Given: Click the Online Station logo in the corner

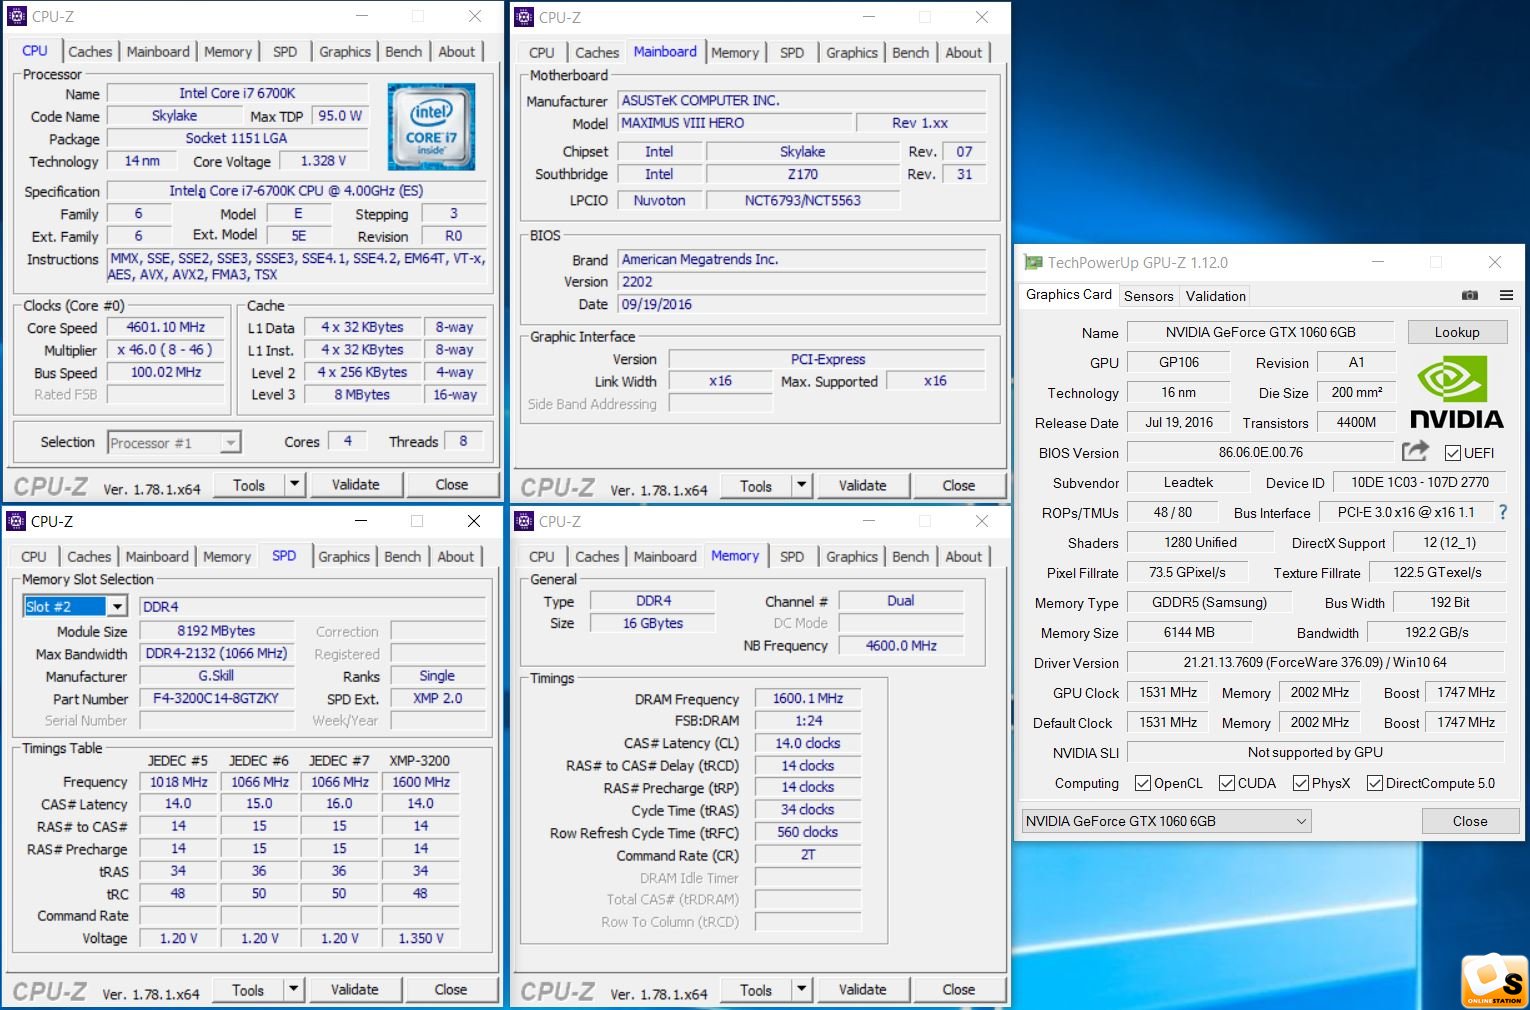Looking at the screenshot, I should (1494, 981).
